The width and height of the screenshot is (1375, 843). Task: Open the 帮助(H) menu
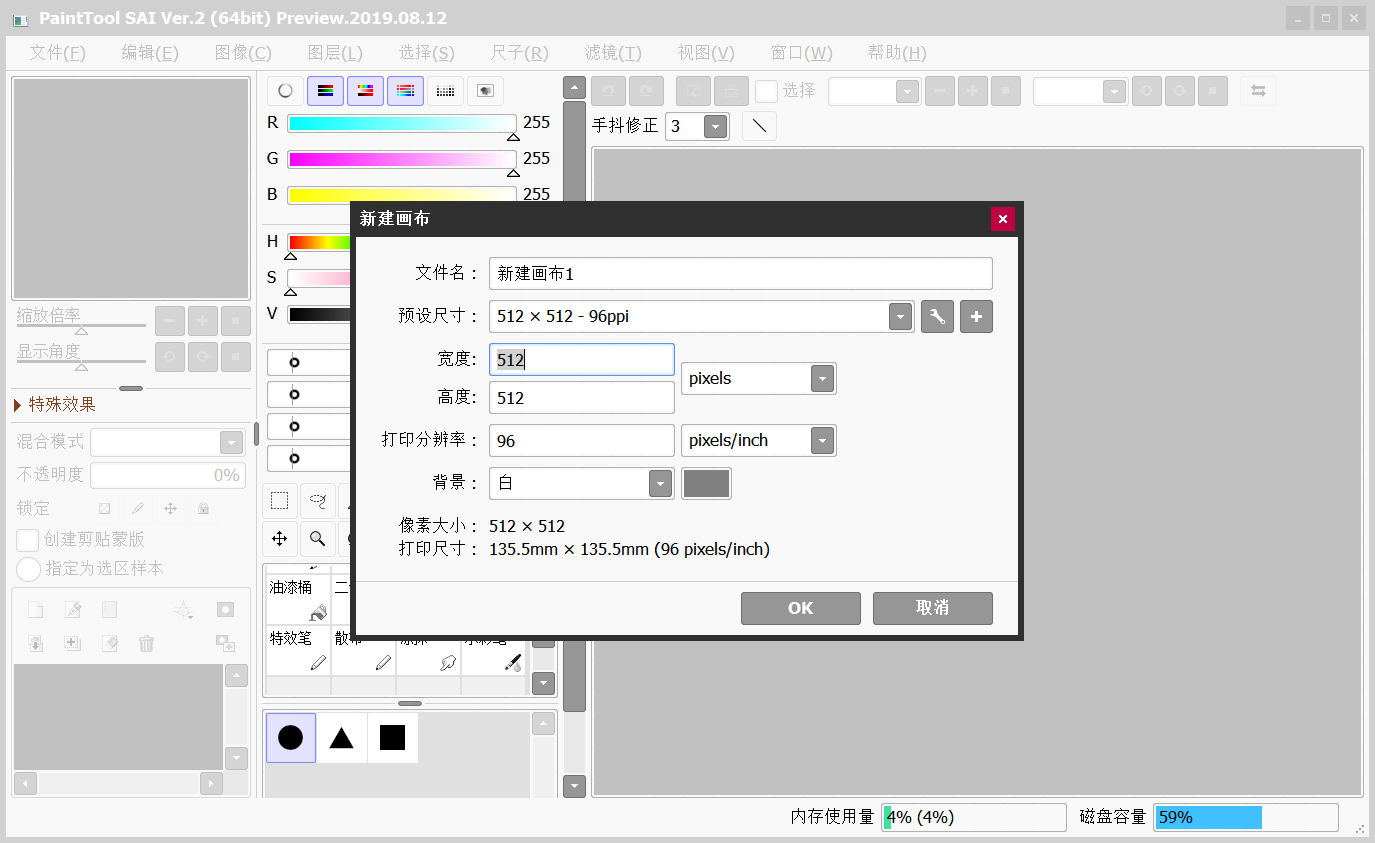pyautogui.click(x=897, y=53)
